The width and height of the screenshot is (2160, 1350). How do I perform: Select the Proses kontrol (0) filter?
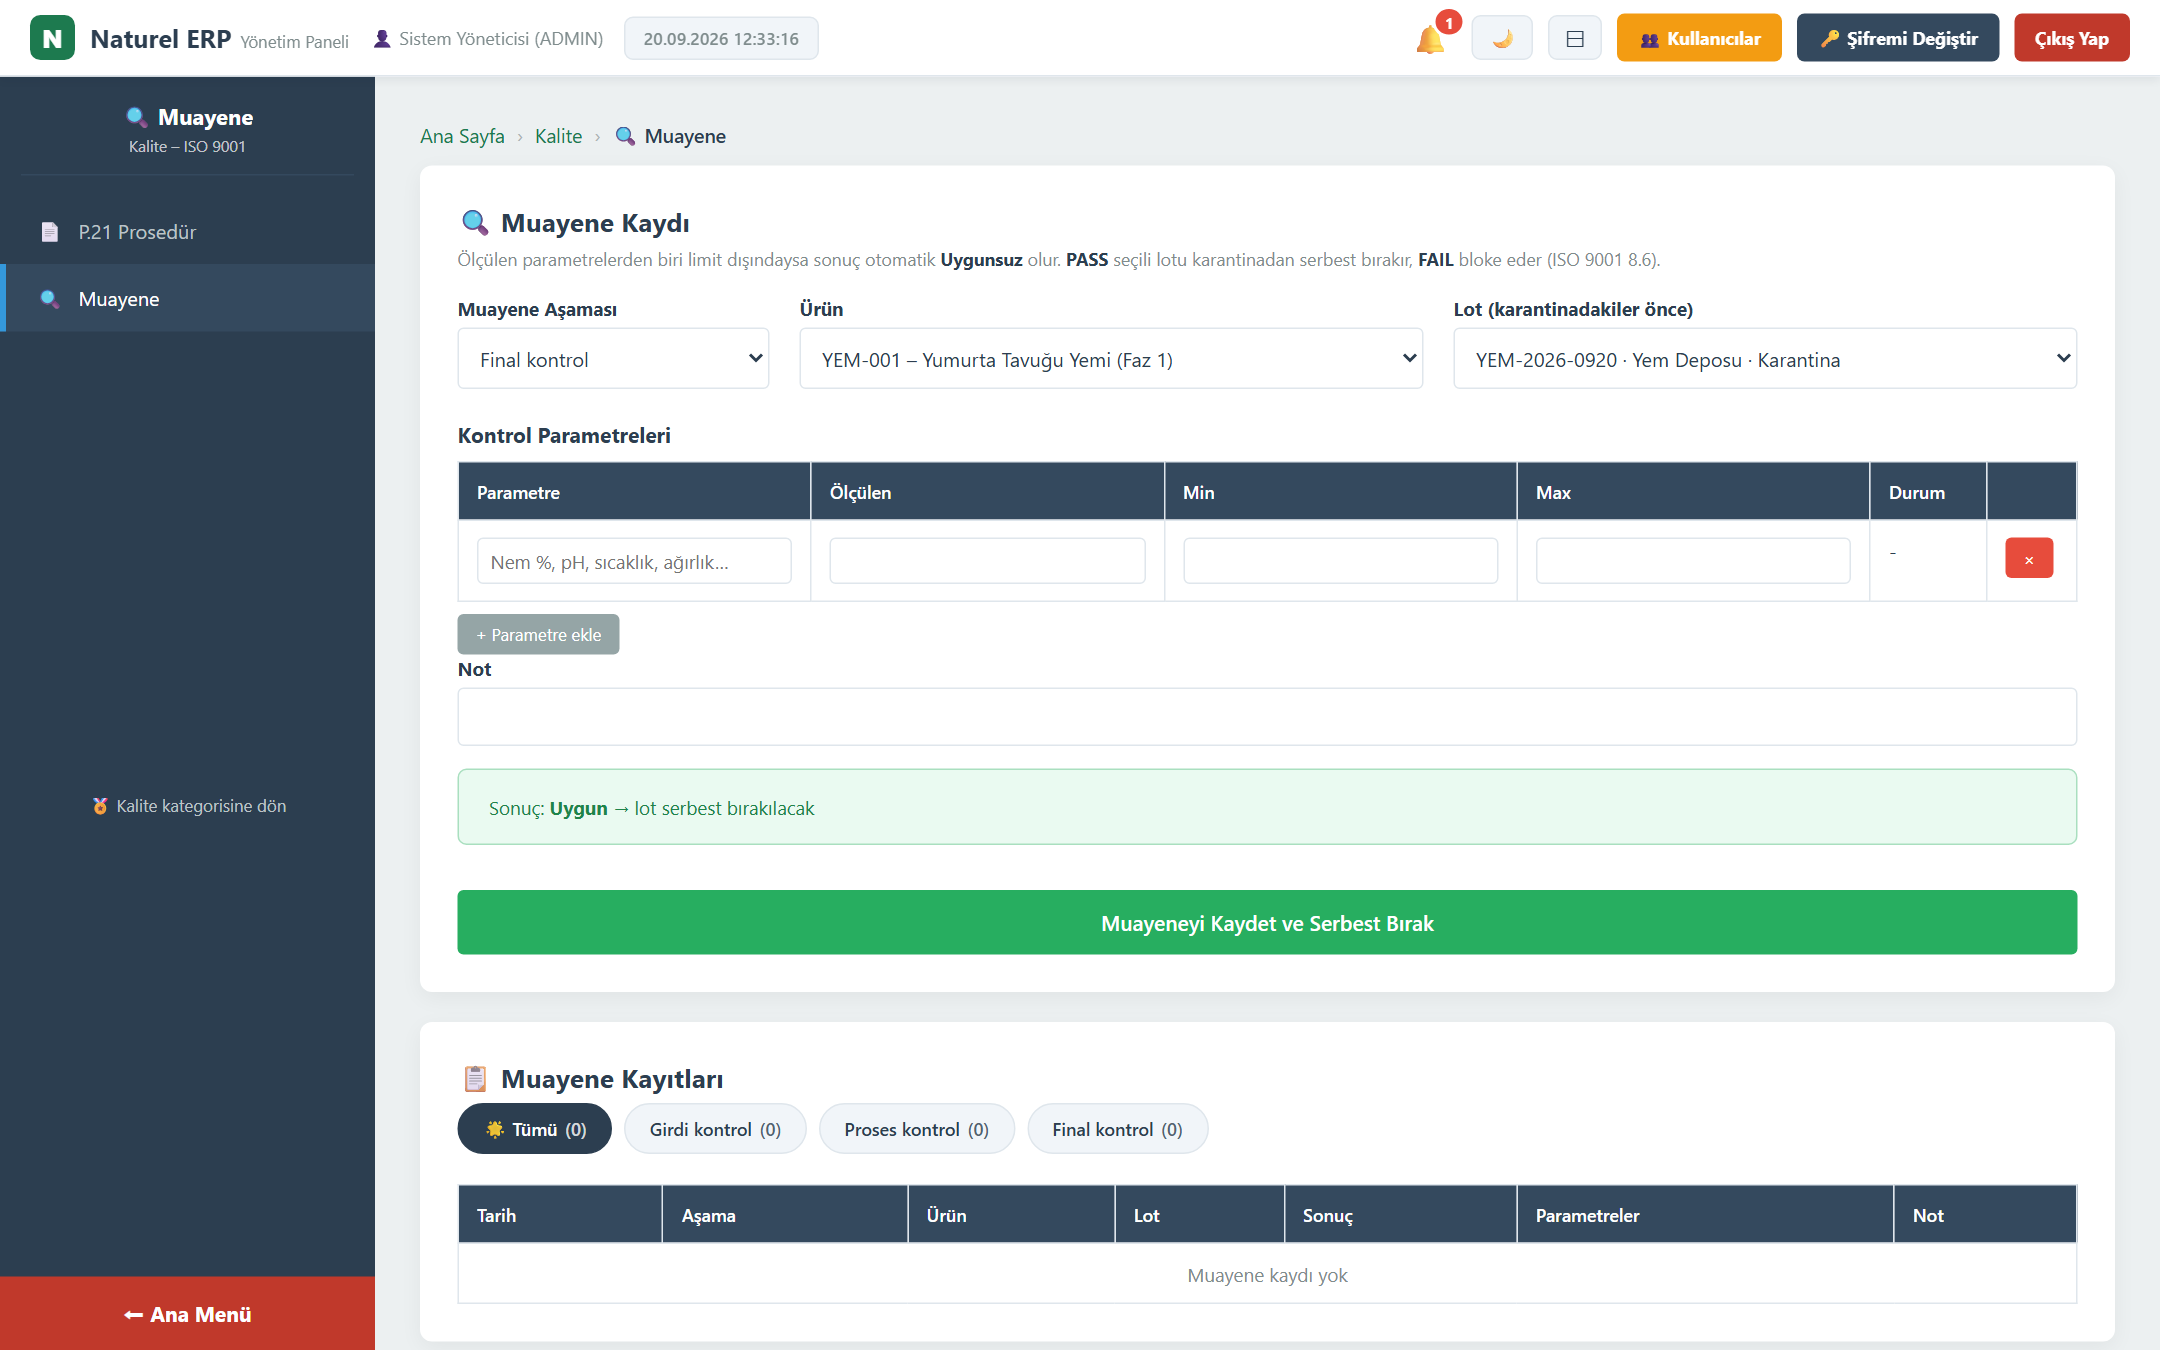tap(916, 1129)
